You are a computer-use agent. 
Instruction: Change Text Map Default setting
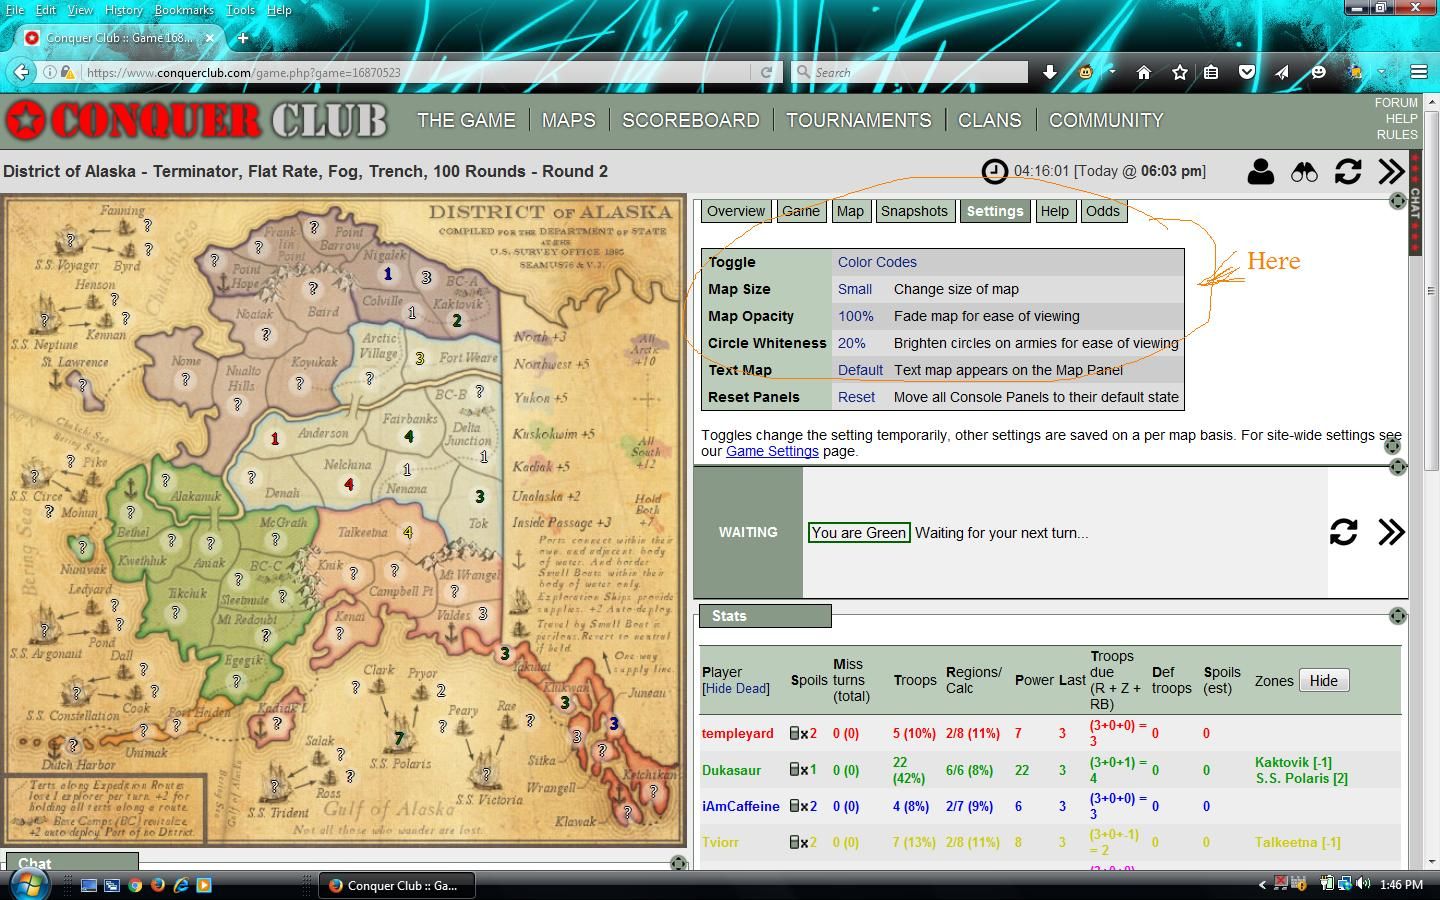(x=860, y=370)
